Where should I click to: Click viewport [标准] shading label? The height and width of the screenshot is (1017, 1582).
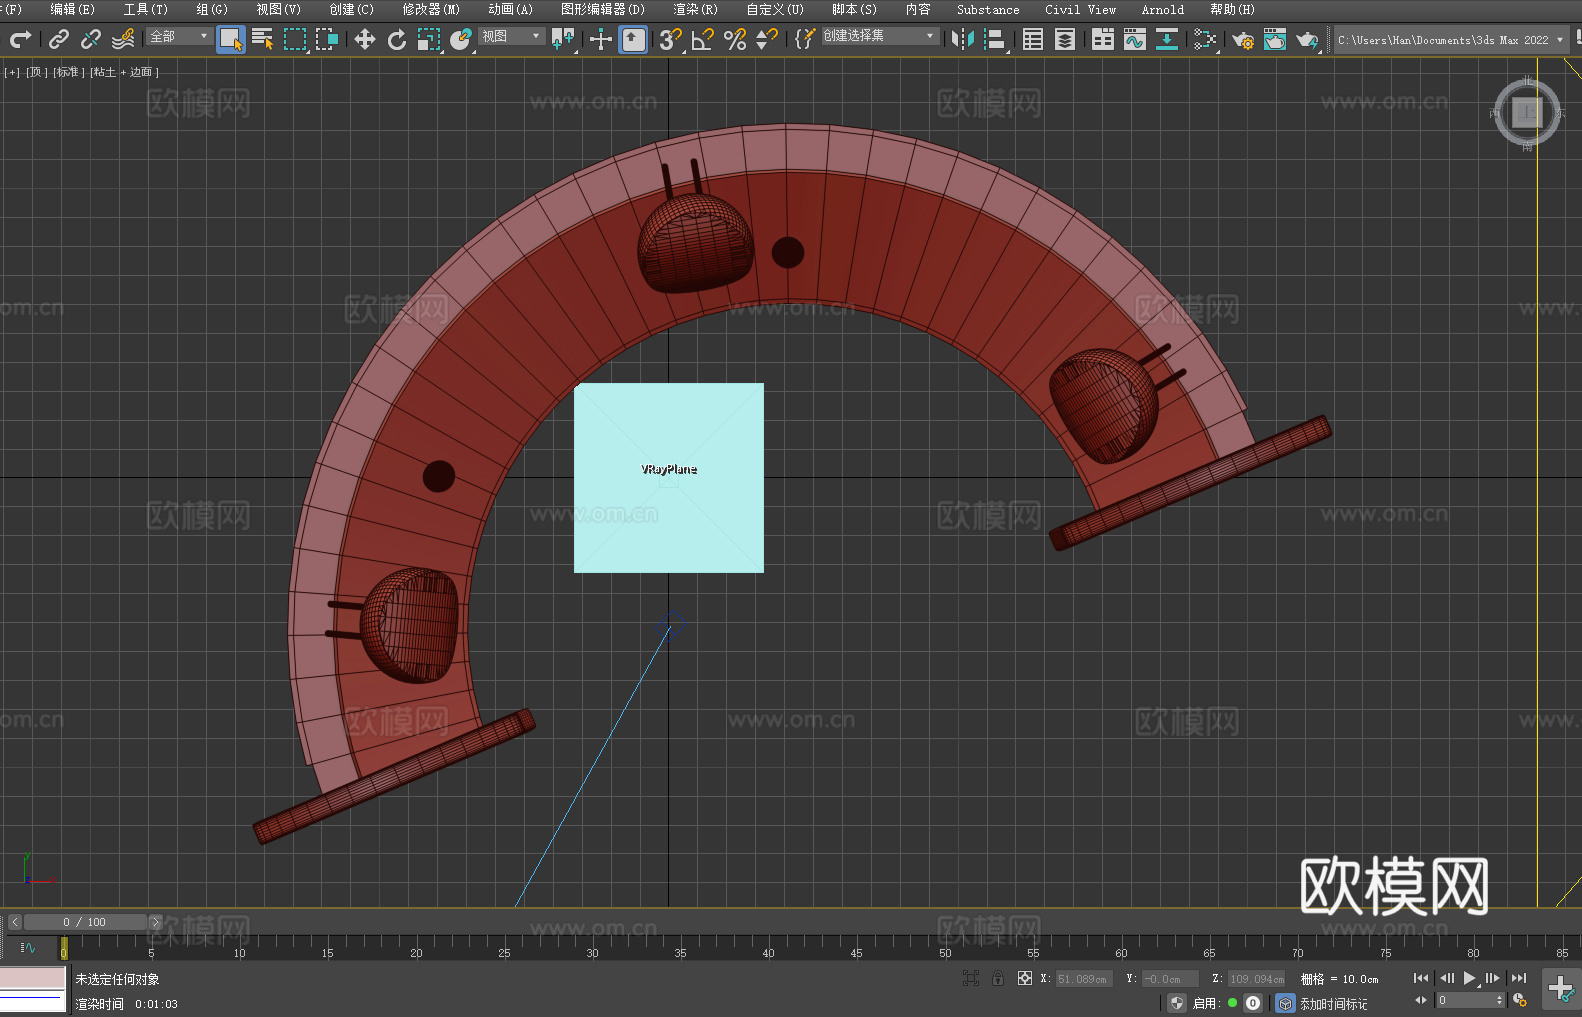(69, 72)
